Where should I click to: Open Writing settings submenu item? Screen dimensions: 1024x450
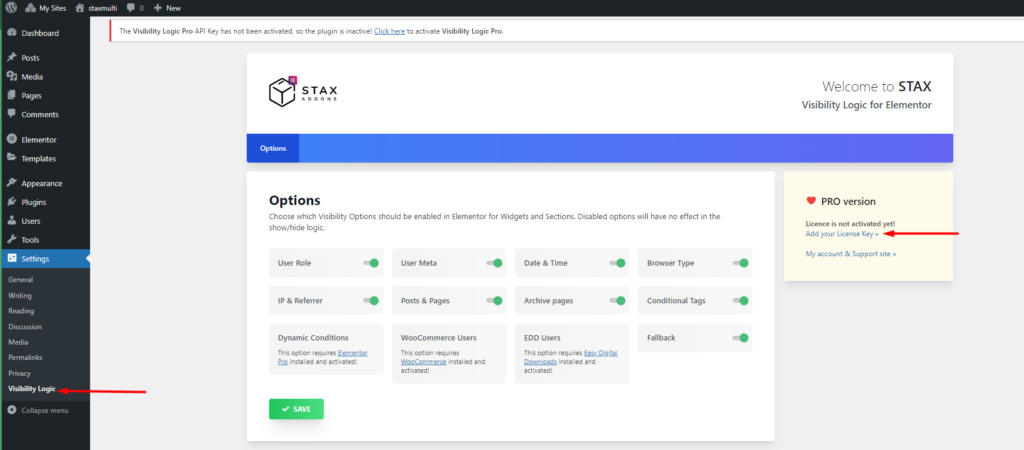pyautogui.click(x=20, y=295)
